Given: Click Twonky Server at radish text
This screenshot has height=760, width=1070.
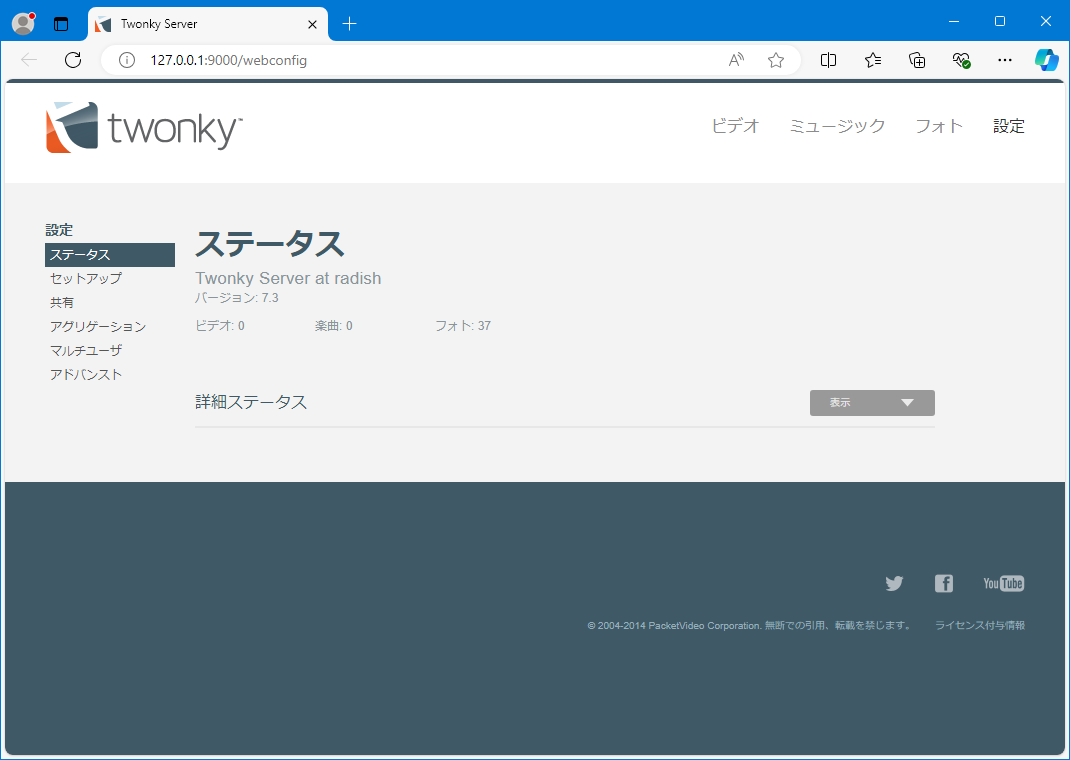Looking at the screenshot, I should point(288,278).
